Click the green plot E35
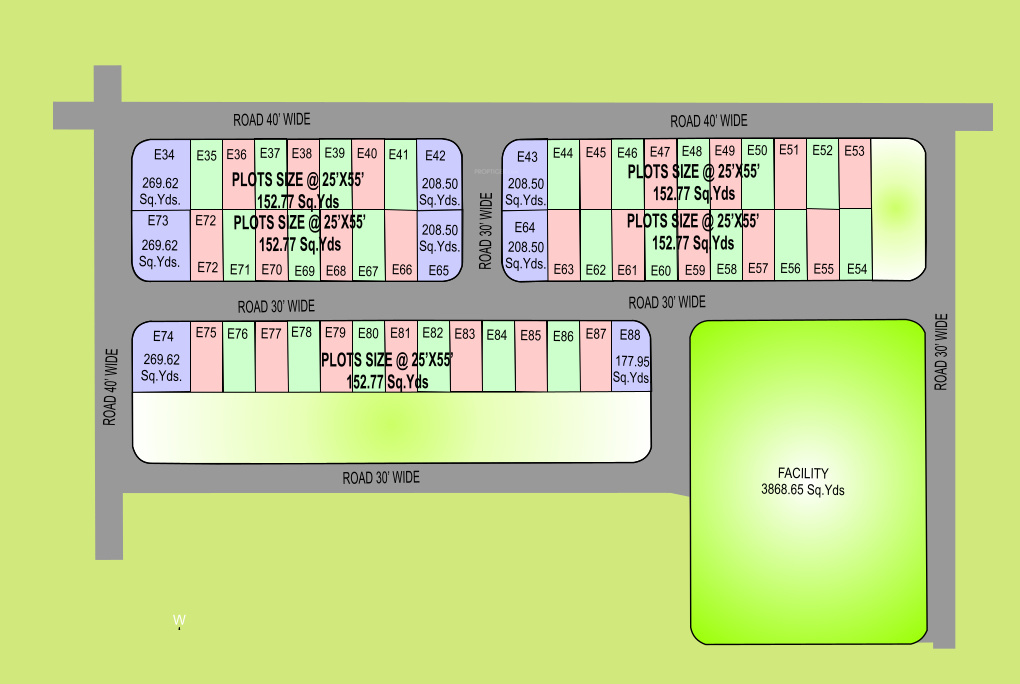The image size is (1020, 684). 207,174
